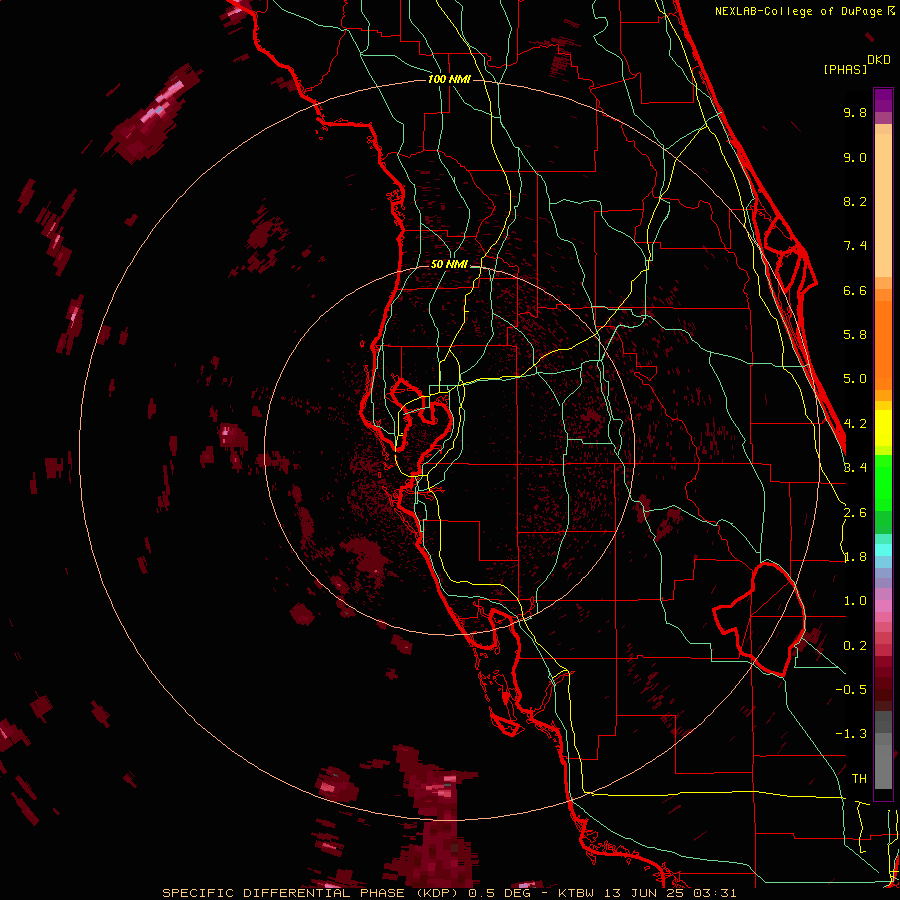Pick the bright green band of the color bar

tap(883, 482)
